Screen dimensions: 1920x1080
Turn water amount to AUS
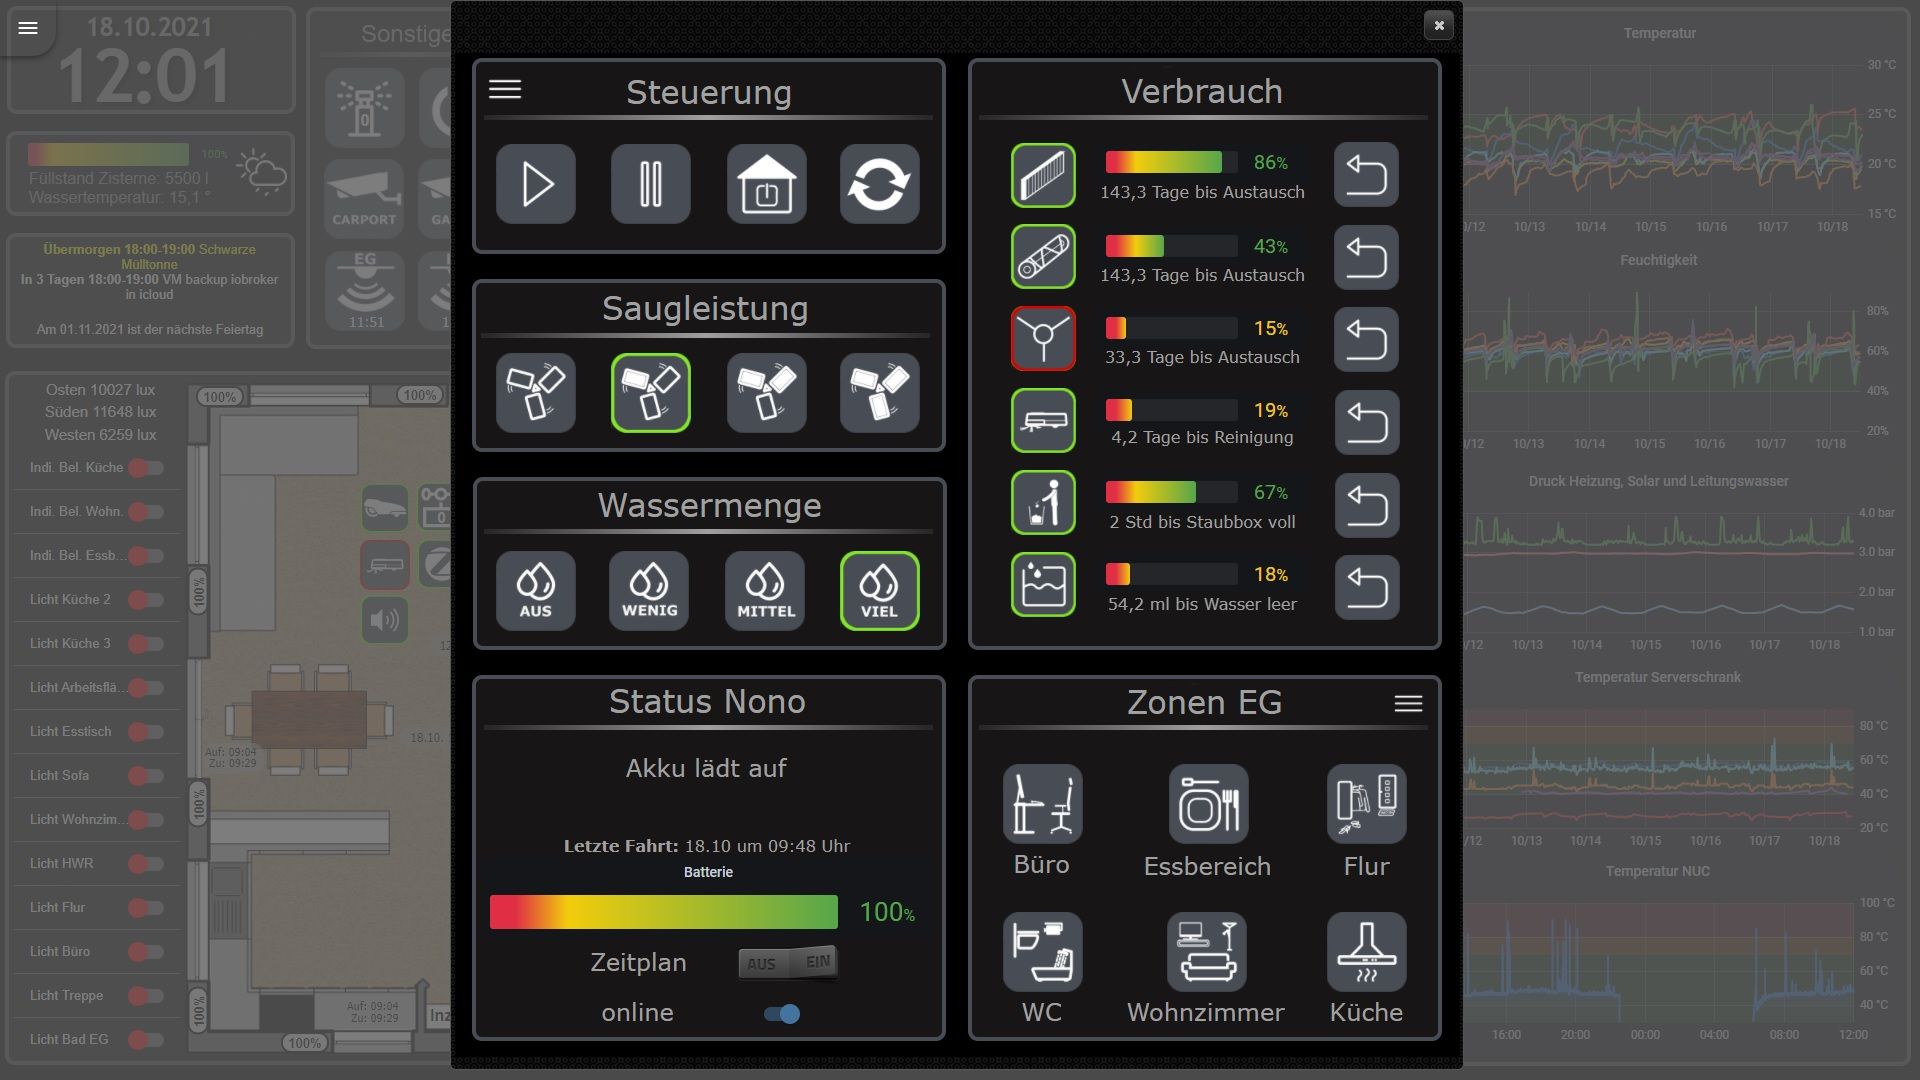point(536,591)
